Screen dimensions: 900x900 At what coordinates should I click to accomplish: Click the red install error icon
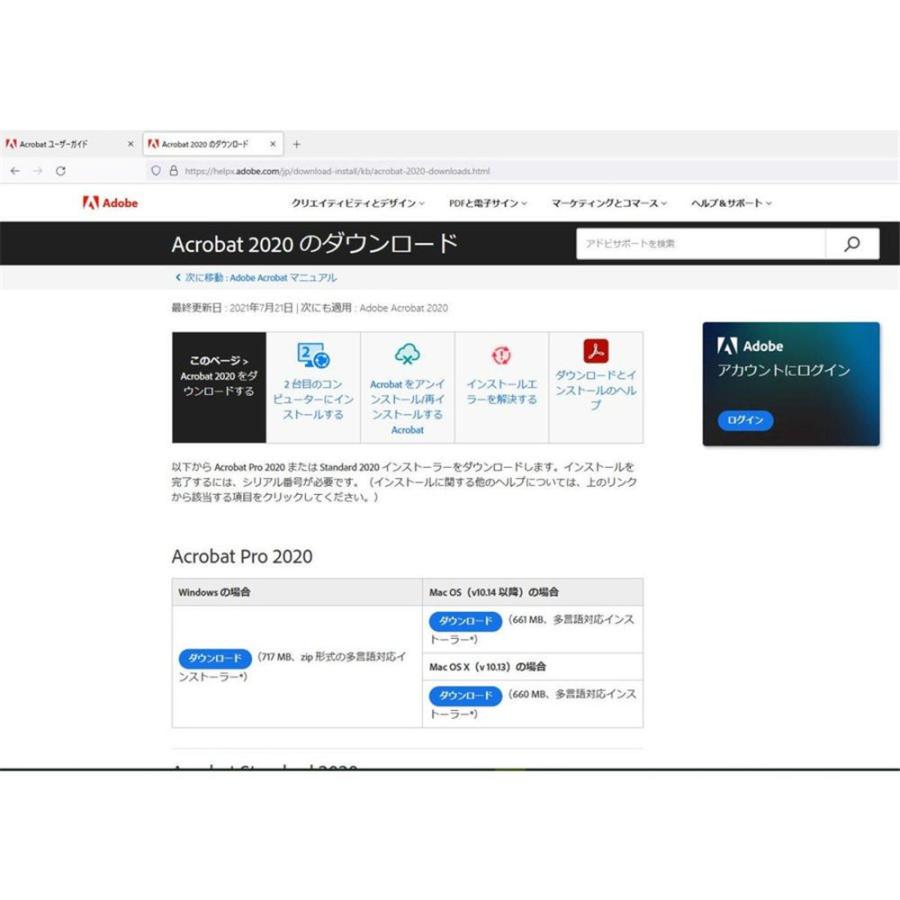click(502, 355)
